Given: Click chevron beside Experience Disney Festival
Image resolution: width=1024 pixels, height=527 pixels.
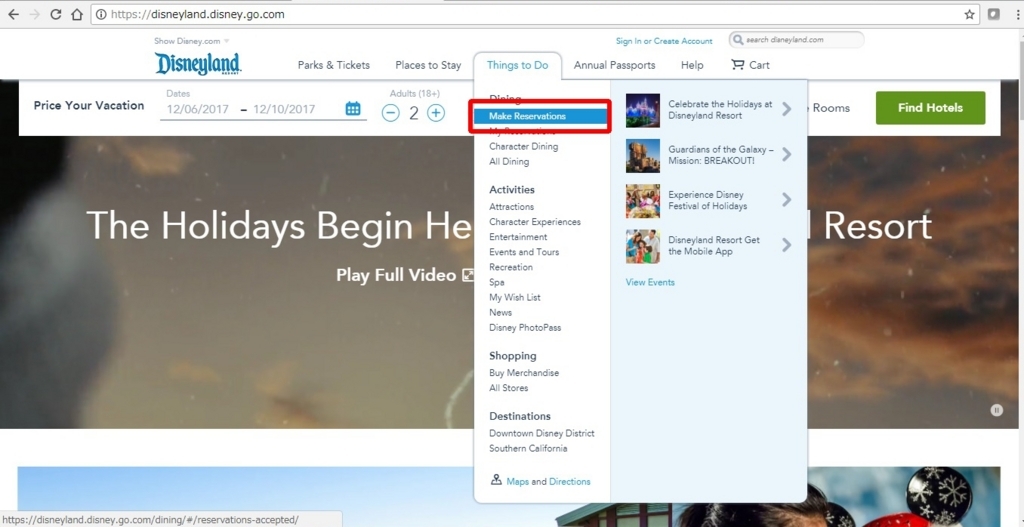Looking at the screenshot, I should click(x=786, y=200).
